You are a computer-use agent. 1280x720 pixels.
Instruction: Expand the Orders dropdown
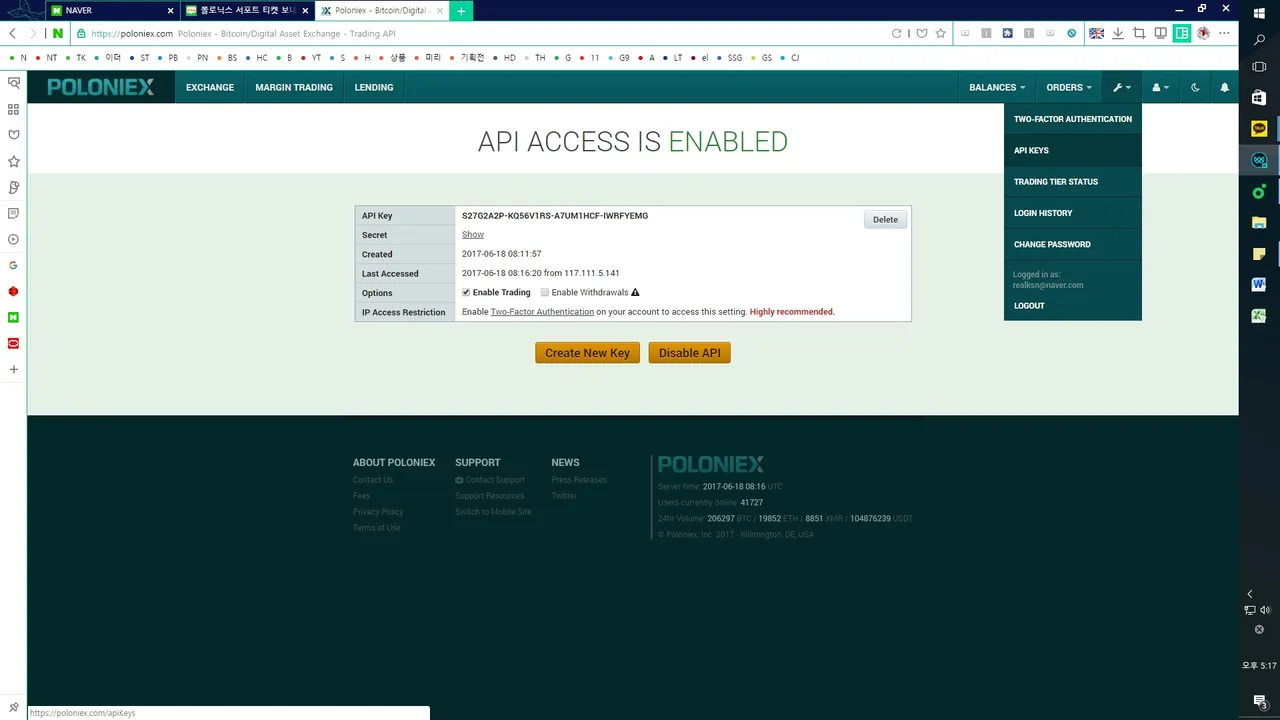coord(1069,87)
